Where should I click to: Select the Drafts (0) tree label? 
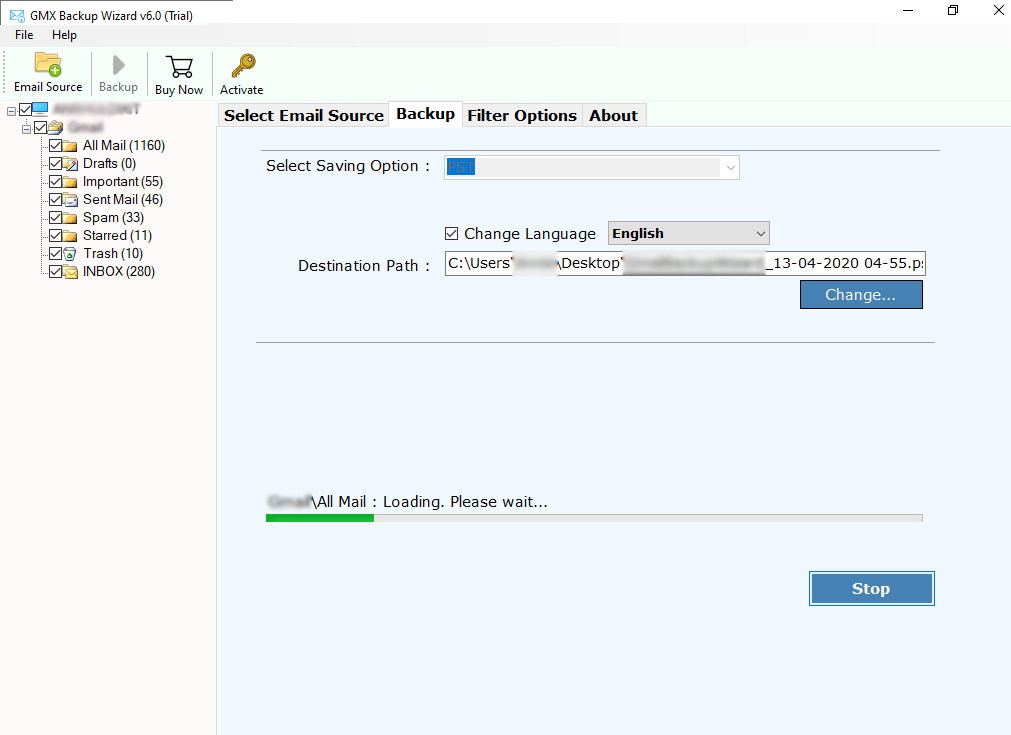(x=109, y=163)
